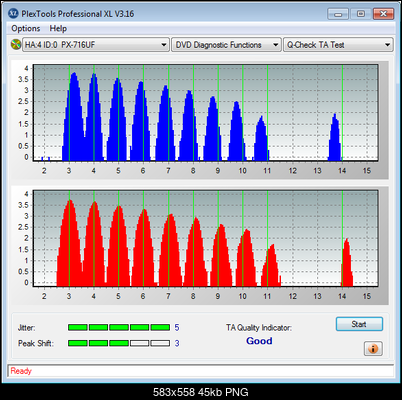Click the TA Quality Indicator label

tap(259, 328)
